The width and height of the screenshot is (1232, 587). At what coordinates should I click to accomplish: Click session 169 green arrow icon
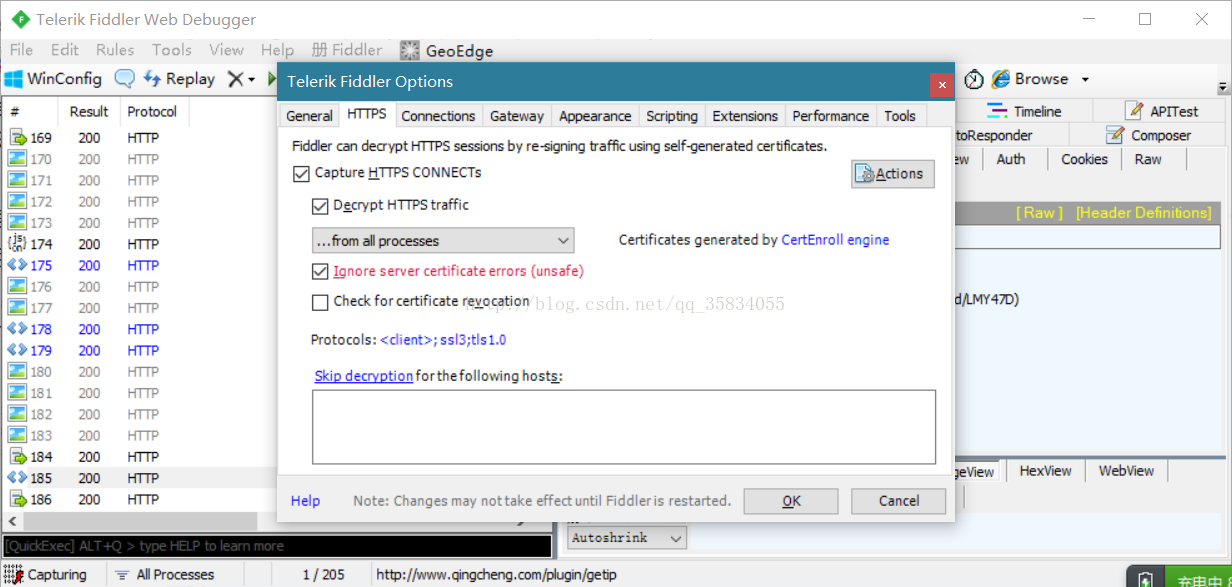click(17, 138)
